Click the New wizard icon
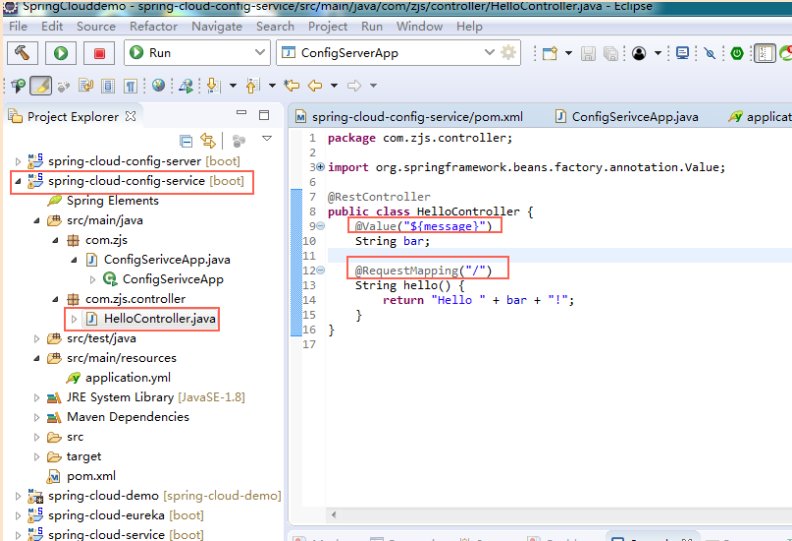Image resolution: width=792 pixels, height=541 pixels. tap(550, 53)
